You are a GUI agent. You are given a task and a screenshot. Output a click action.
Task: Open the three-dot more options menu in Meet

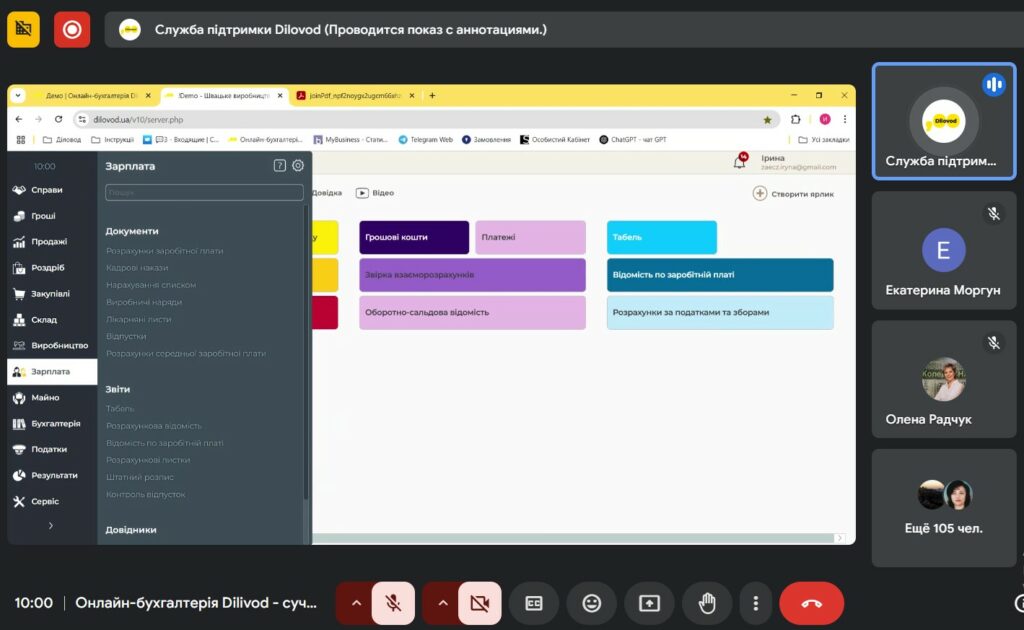click(x=756, y=603)
